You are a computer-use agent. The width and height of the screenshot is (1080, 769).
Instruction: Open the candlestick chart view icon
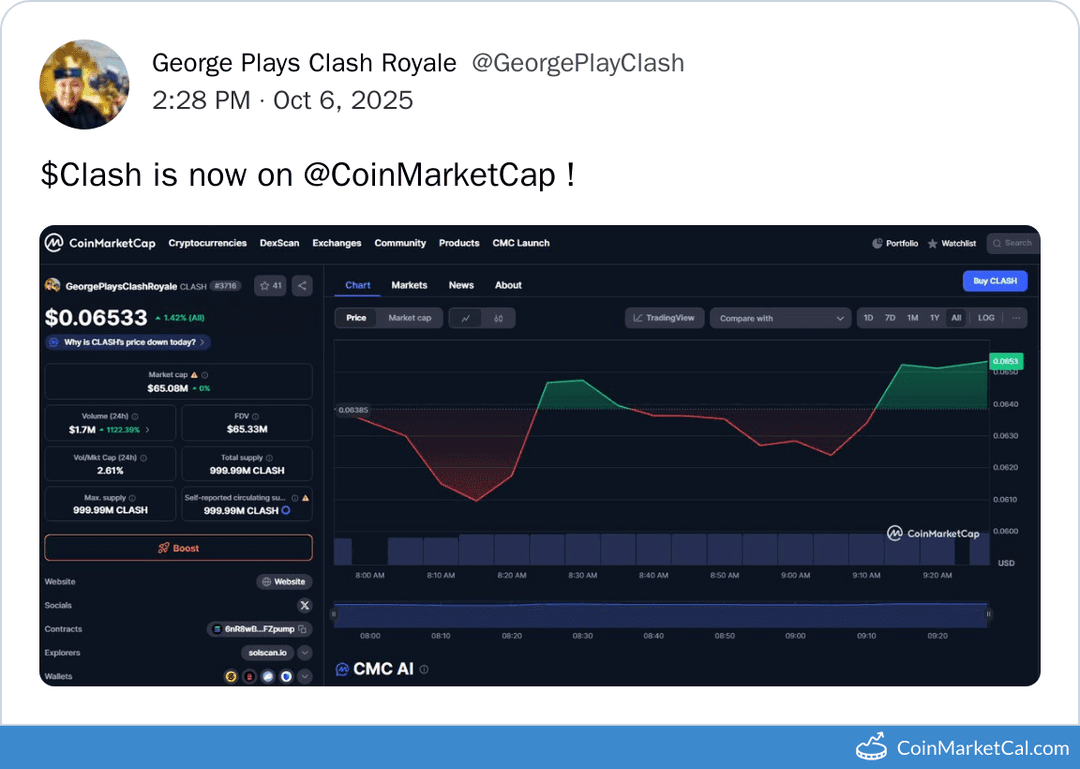point(498,318)
